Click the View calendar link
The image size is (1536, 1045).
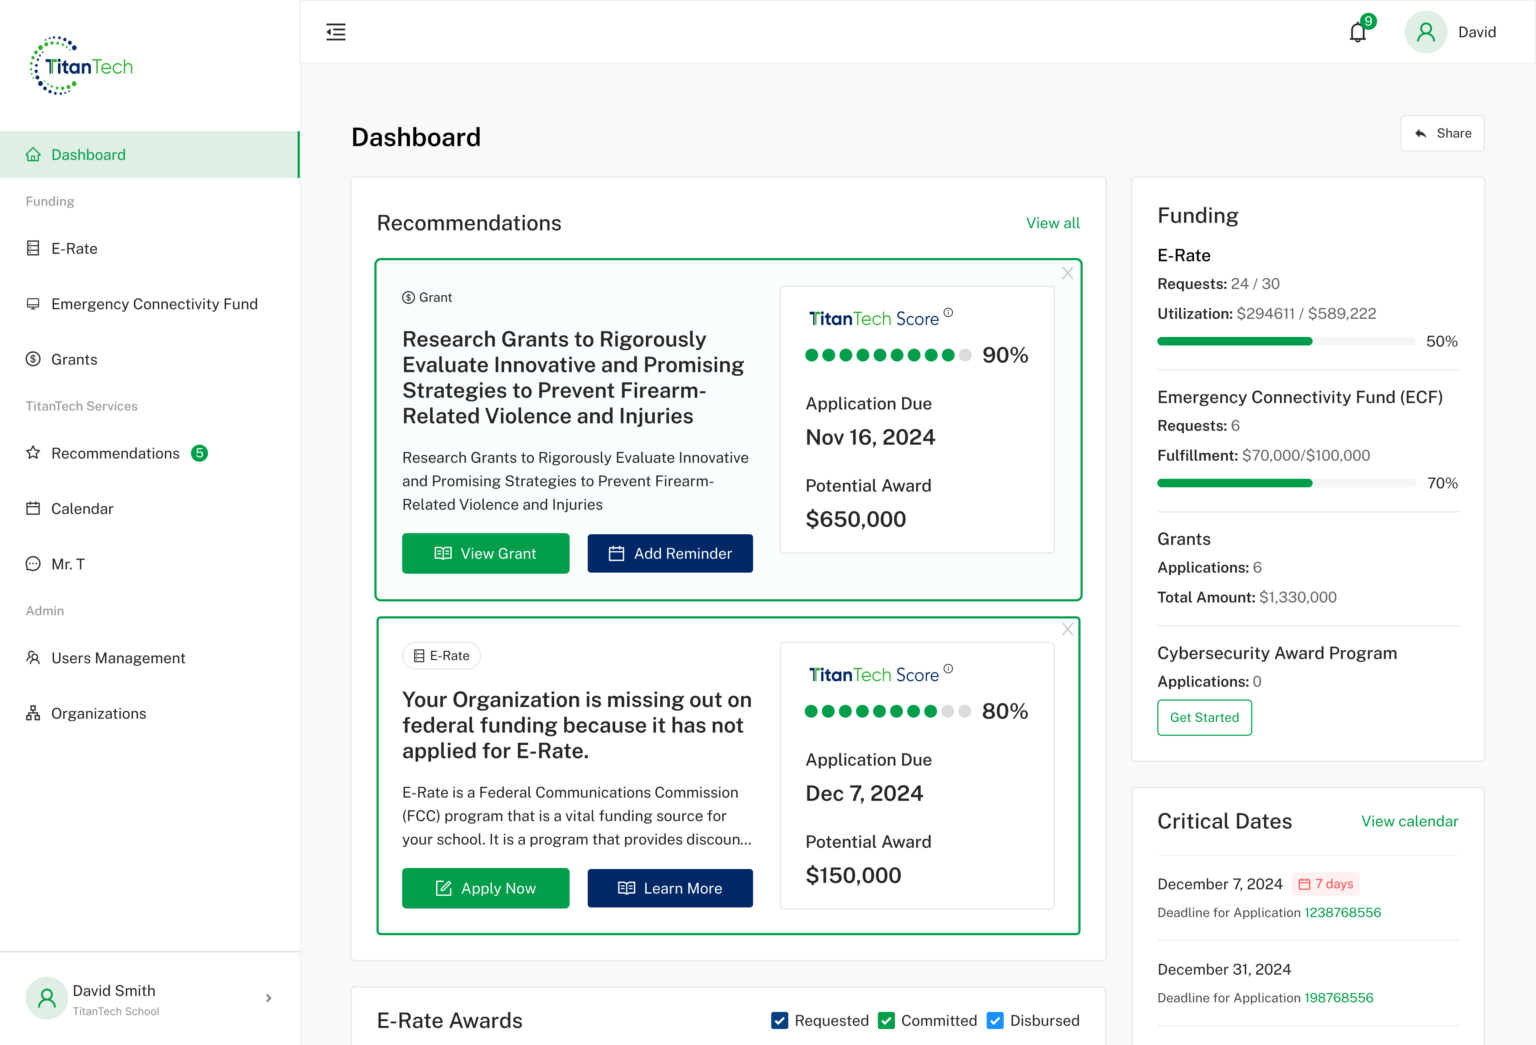(x=1409, y=821)
